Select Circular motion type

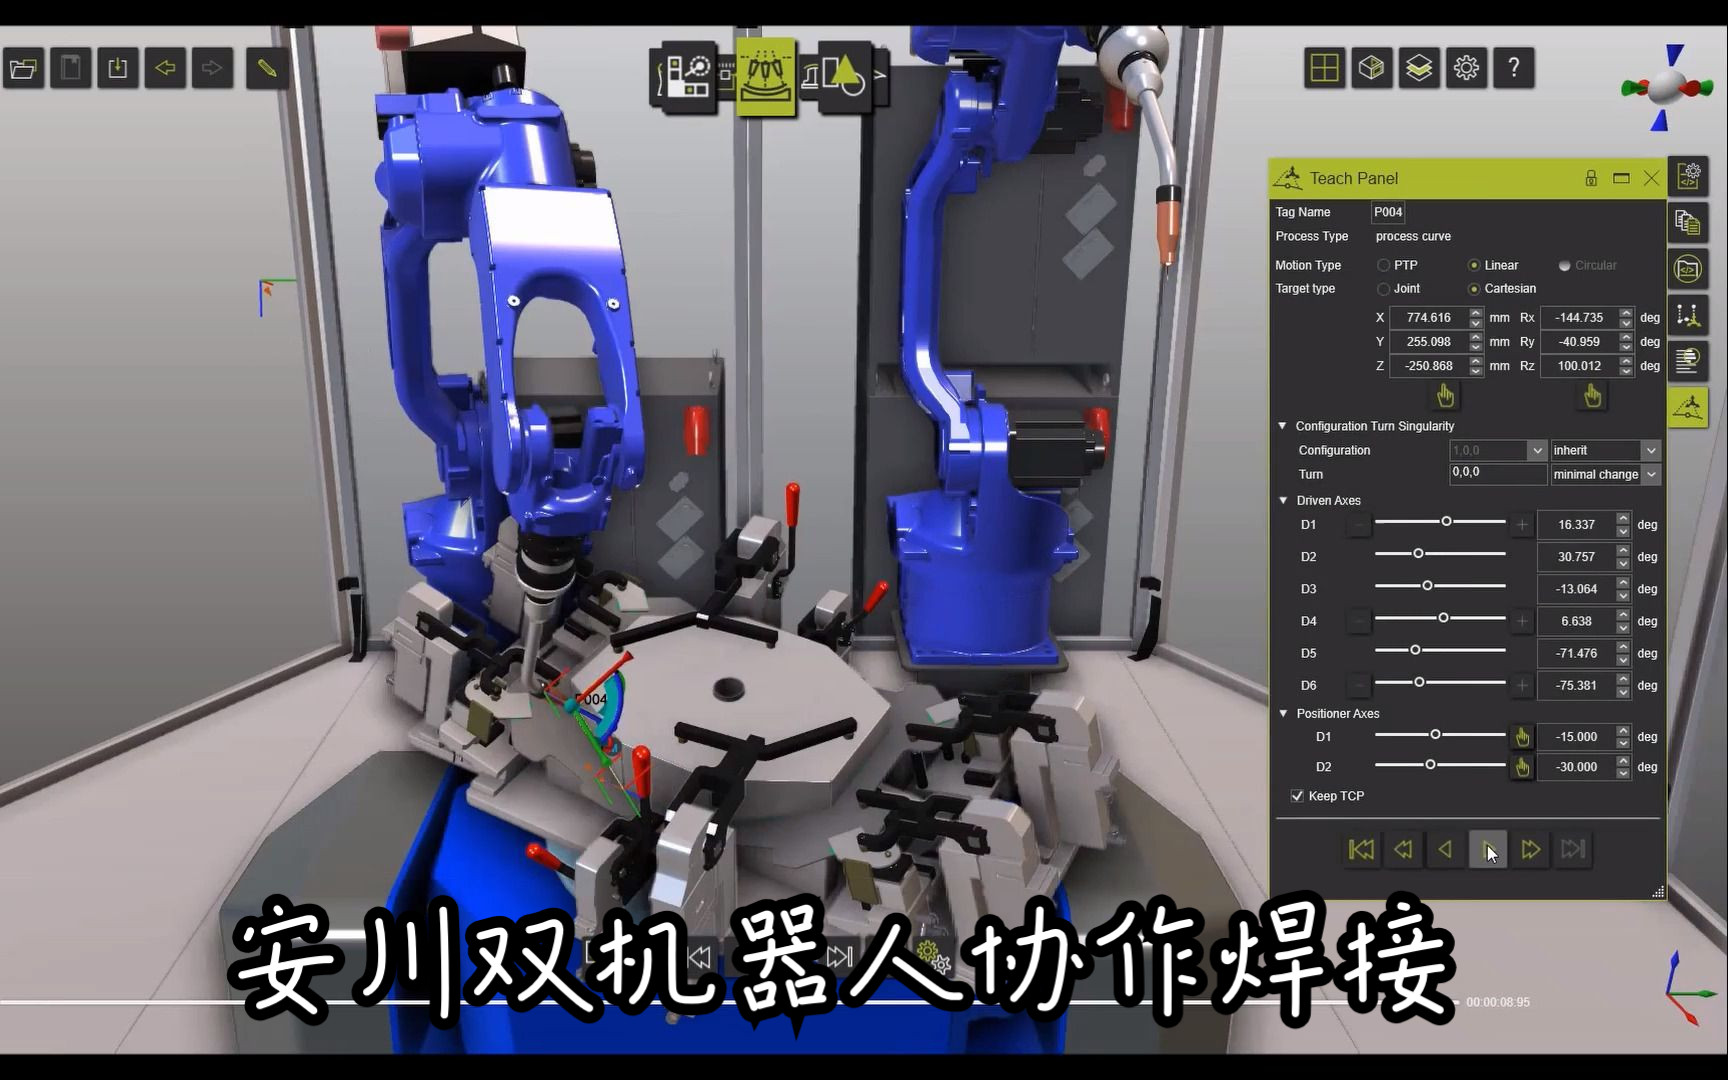(x=1565, y=265)
